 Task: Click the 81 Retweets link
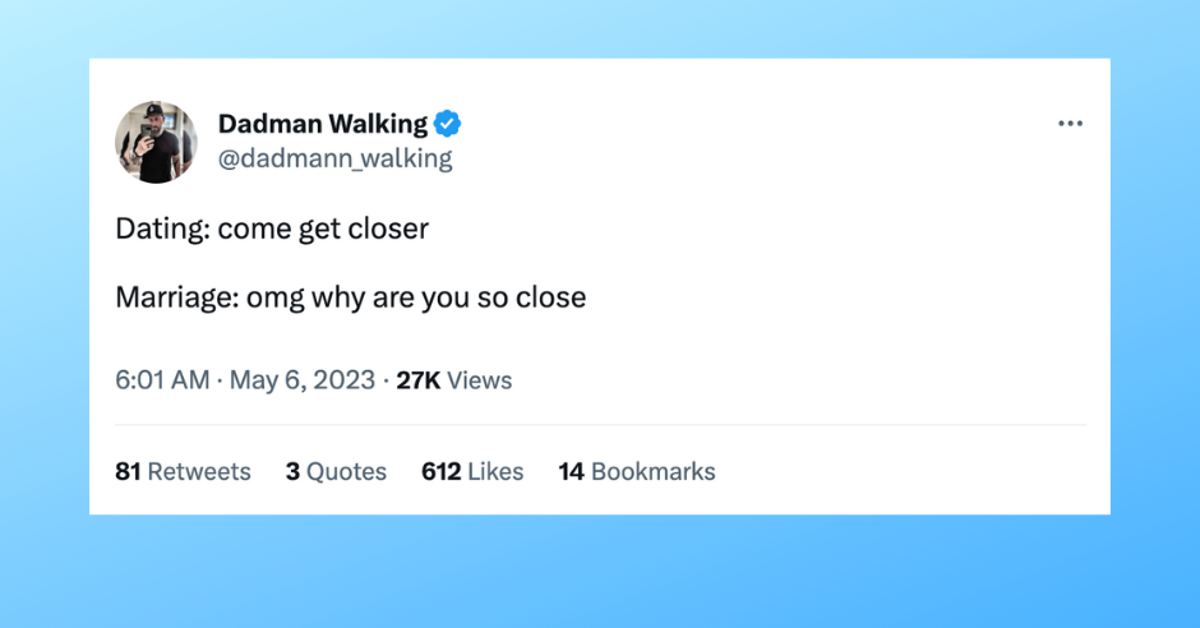pyautogui.click(x=182, y=471)
